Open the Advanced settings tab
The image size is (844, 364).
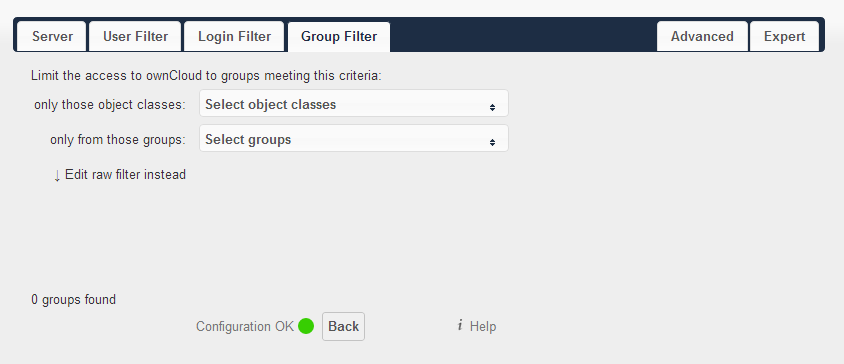tap(702, 37)
